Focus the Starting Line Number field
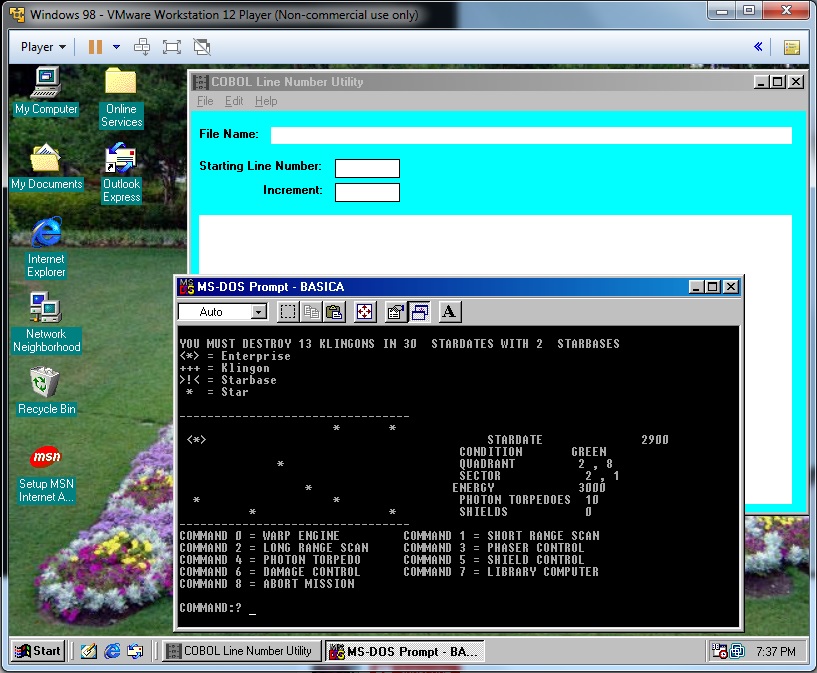This screenshot has width=817, height=673. [x=367, y=168]
